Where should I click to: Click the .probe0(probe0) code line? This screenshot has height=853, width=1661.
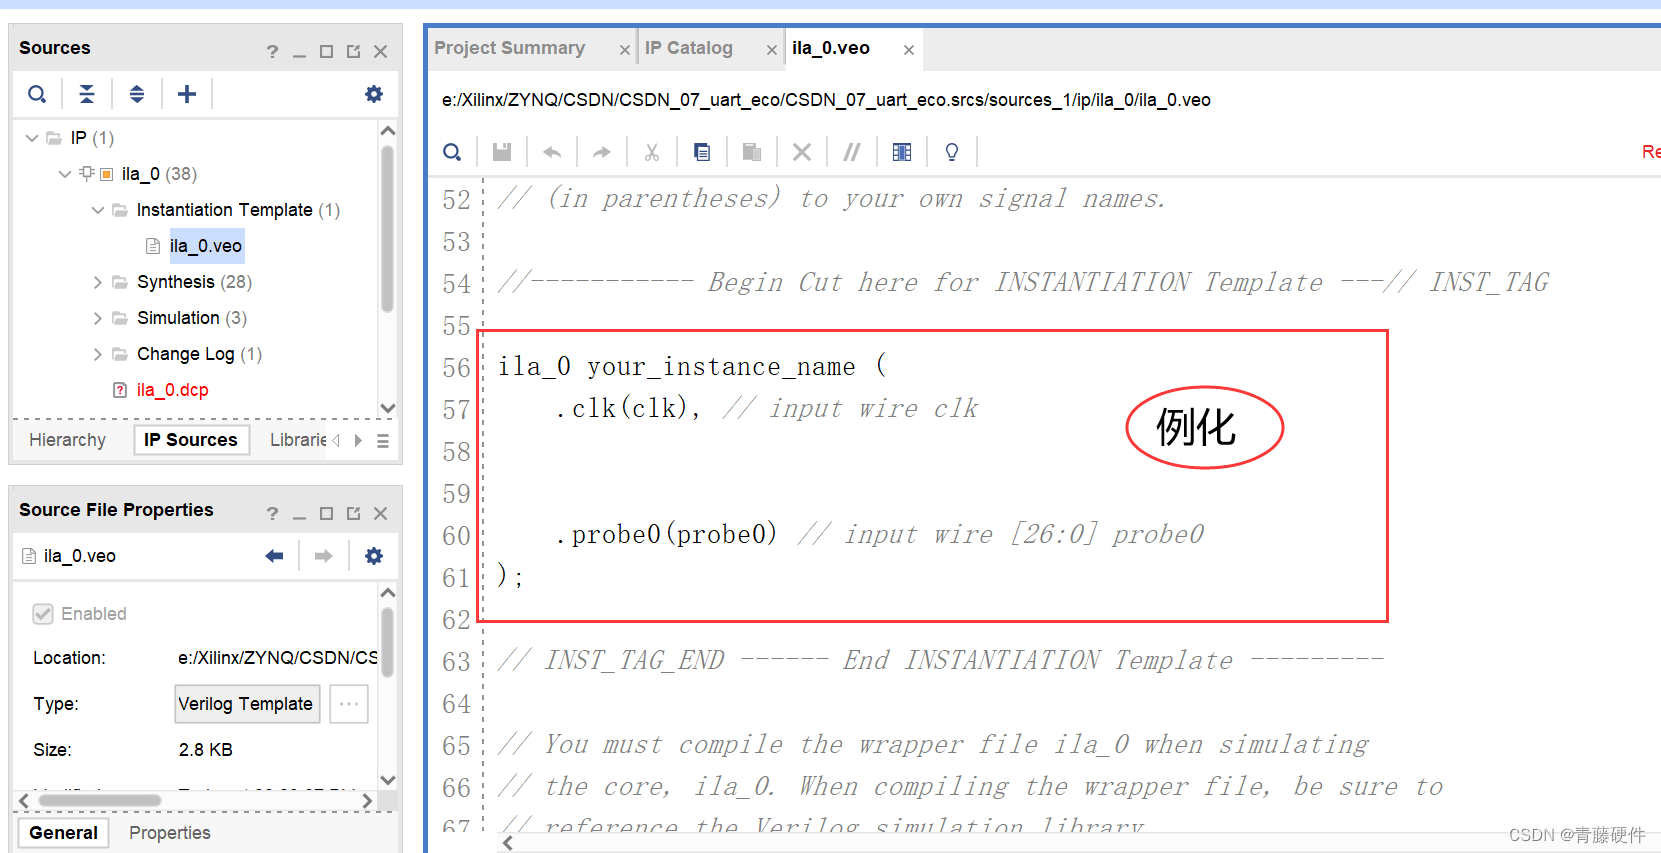[880, 535]
